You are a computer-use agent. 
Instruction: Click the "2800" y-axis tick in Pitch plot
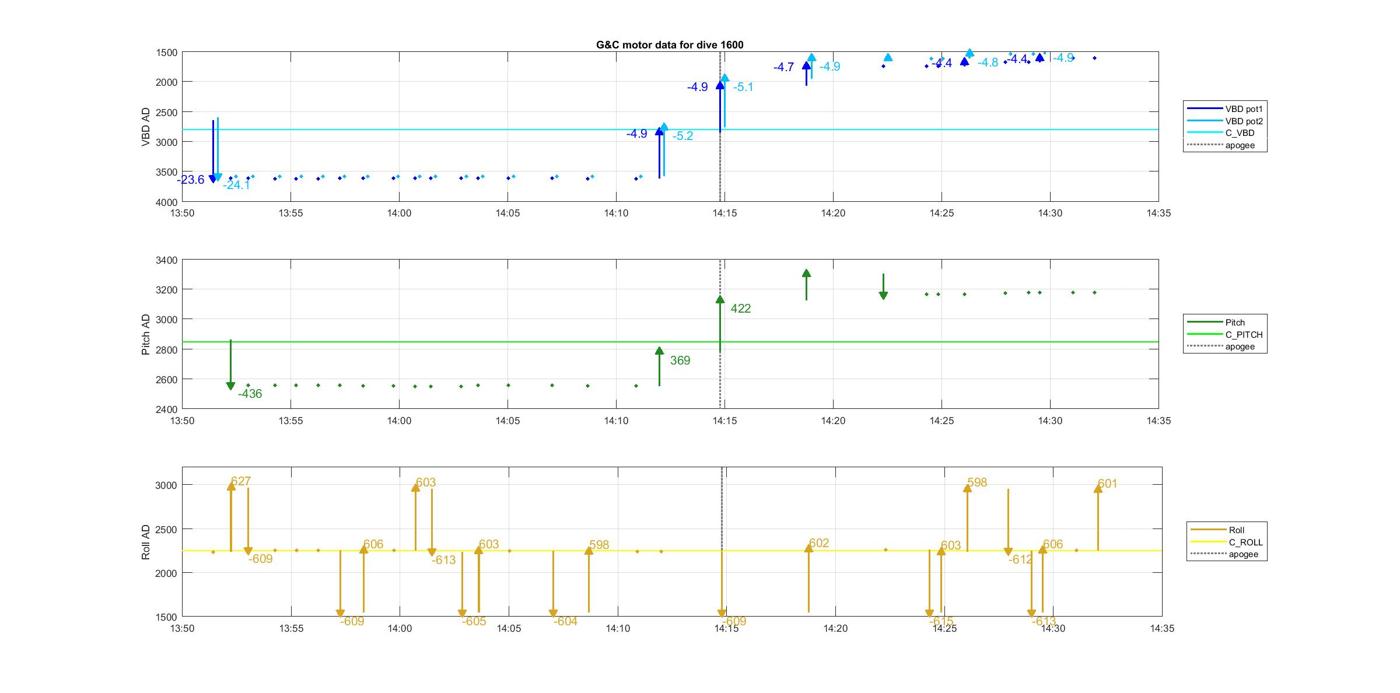coord(166,350)
